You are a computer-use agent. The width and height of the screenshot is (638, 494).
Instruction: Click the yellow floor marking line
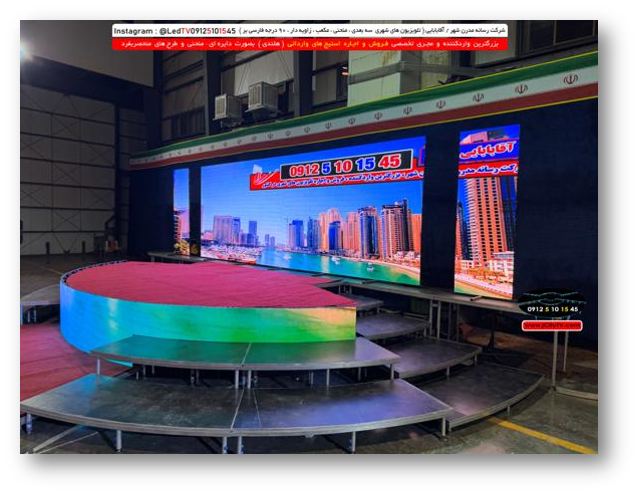[540, 435]
